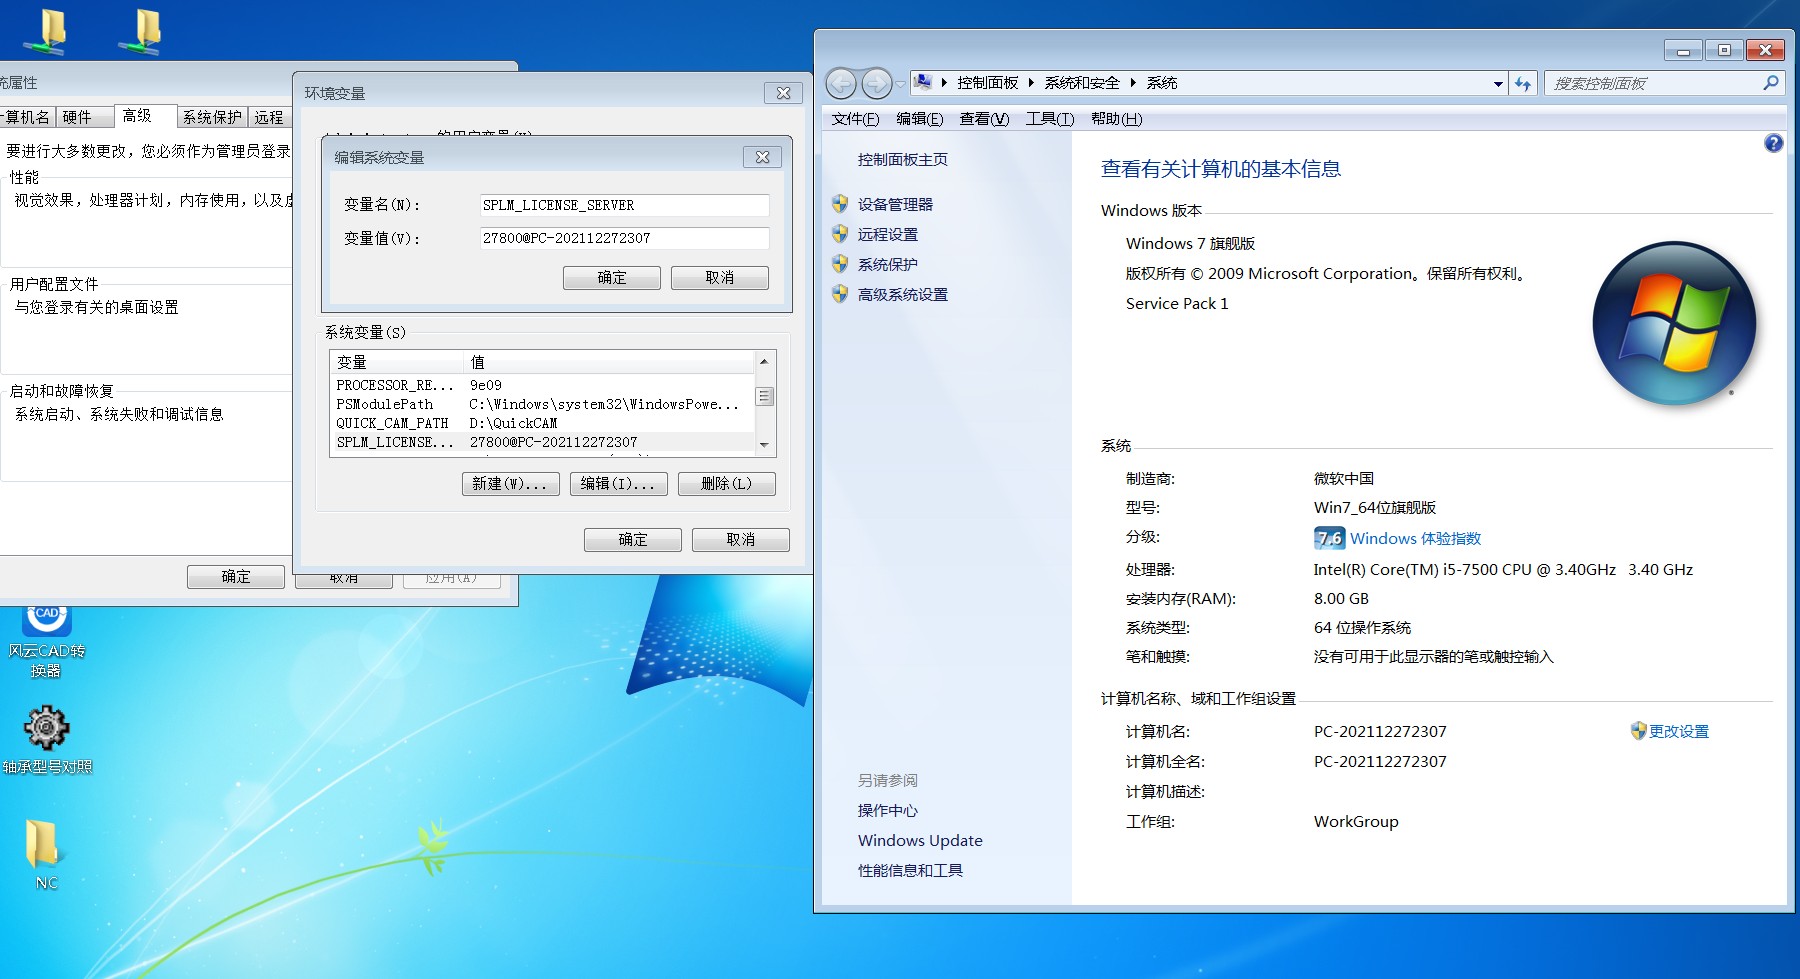Open the 工具(T) menu

click(x=1049, y=119)
